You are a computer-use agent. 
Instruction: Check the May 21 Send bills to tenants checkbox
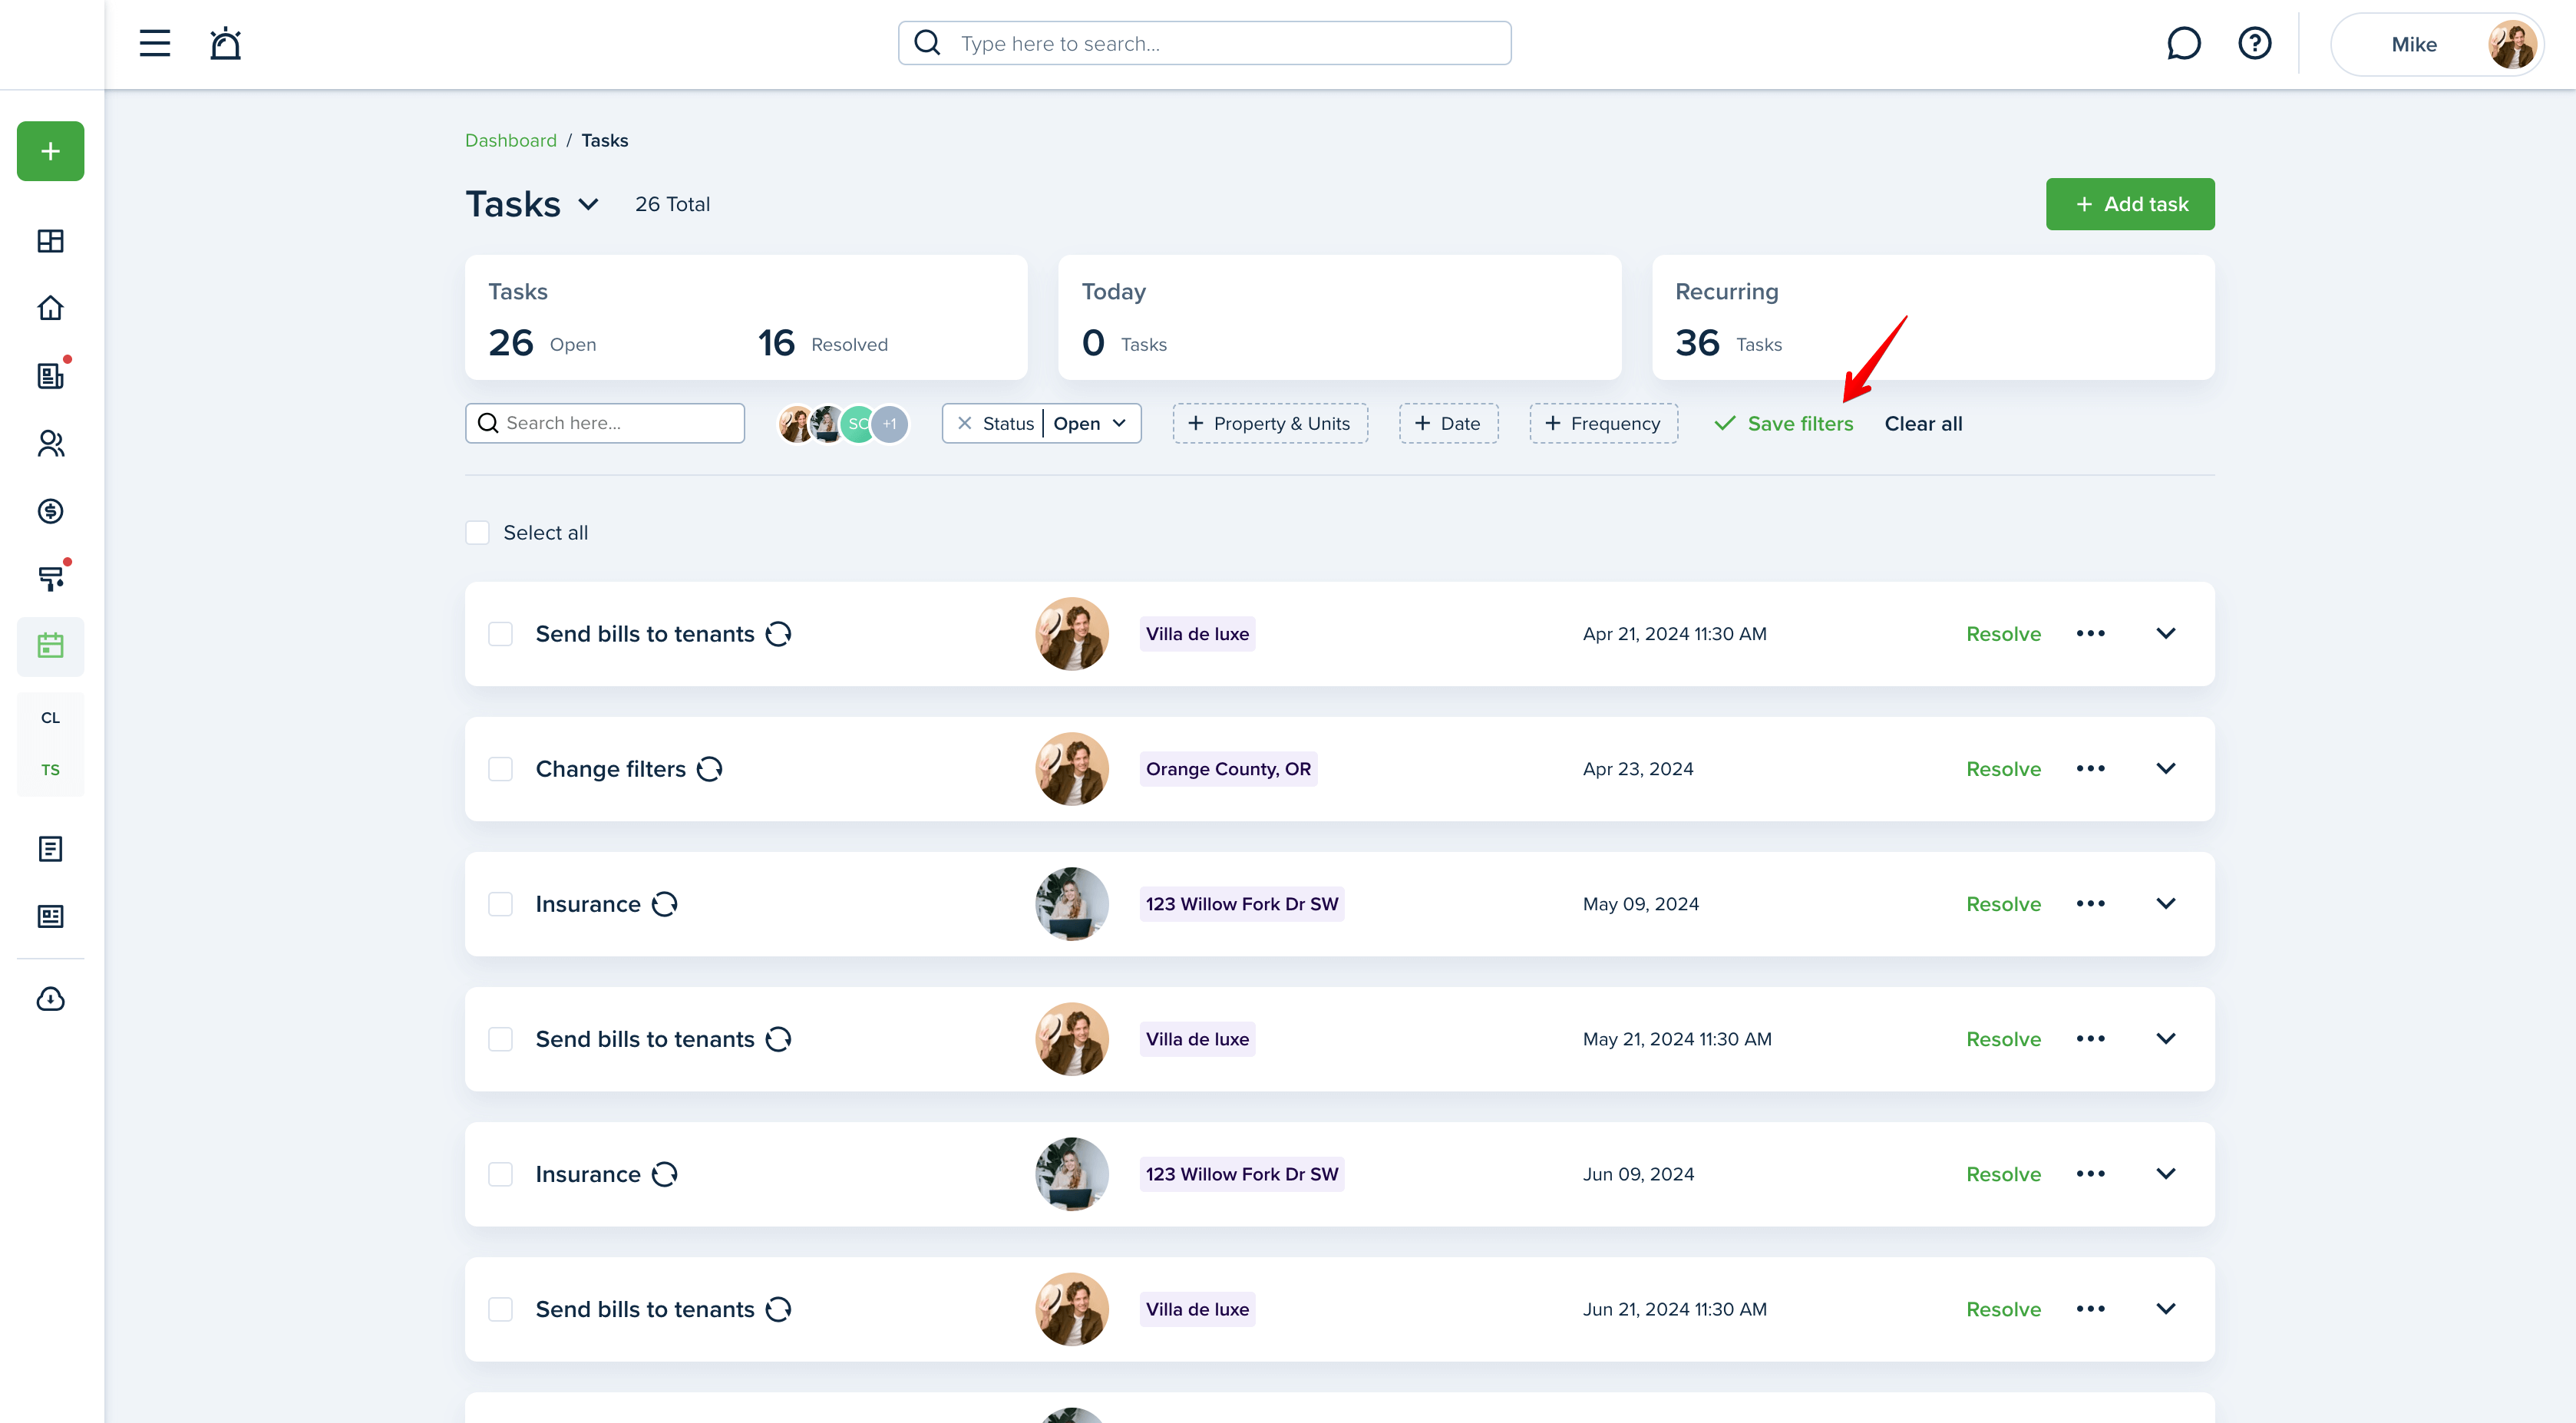tap(500, 1039)
